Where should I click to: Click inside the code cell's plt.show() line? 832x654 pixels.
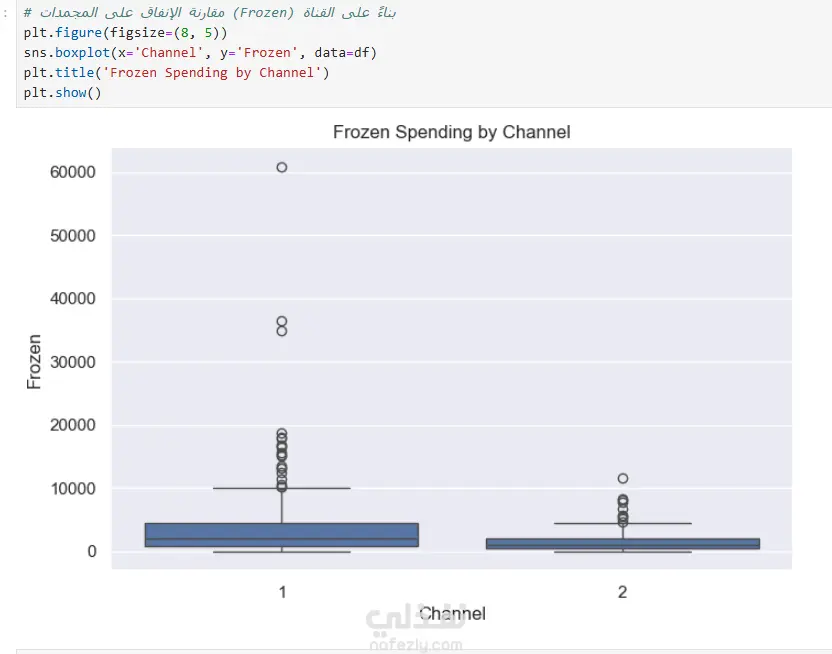(x=63, y=92)
